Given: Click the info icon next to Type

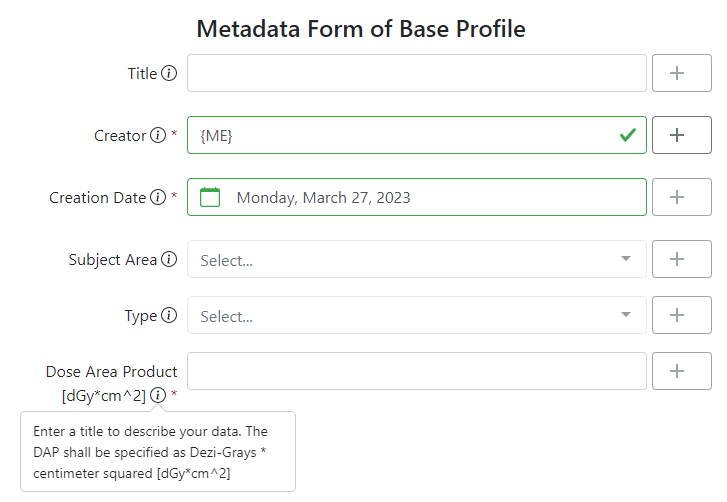Looking at the screenshot, I should click(169, 315).
